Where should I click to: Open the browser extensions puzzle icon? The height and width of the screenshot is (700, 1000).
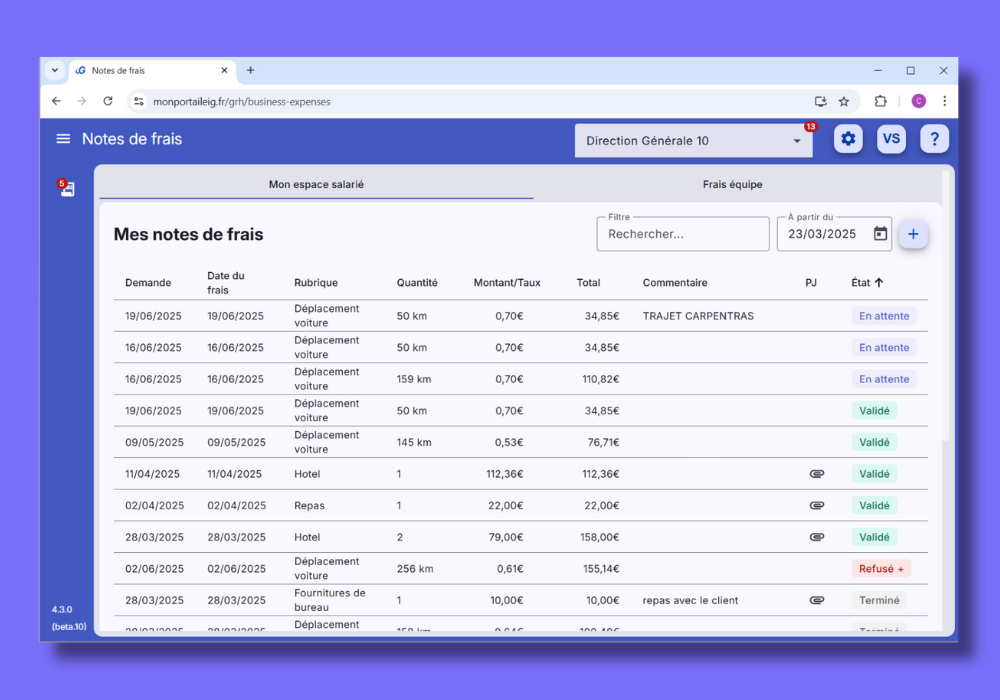tap(880, 101)
